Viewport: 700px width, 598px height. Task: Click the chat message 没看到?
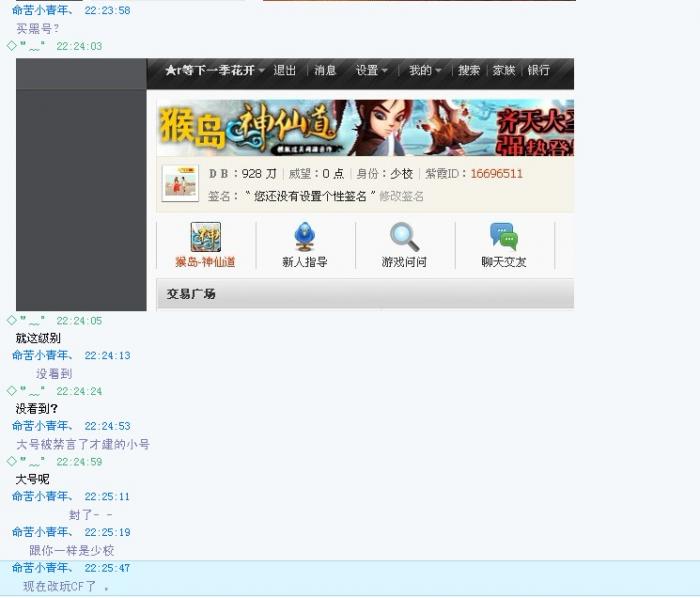pyautogui.click(x=37, y=409)
